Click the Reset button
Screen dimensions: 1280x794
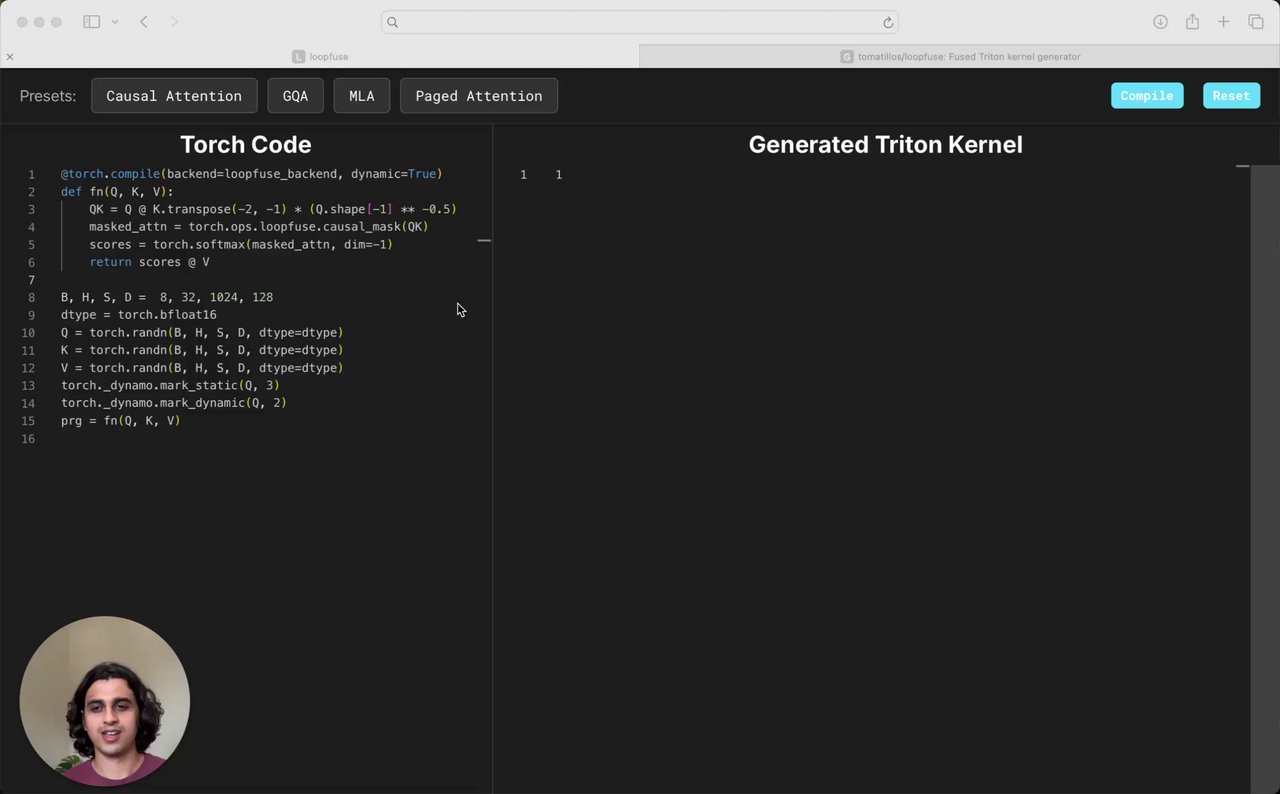point(1231,96)
